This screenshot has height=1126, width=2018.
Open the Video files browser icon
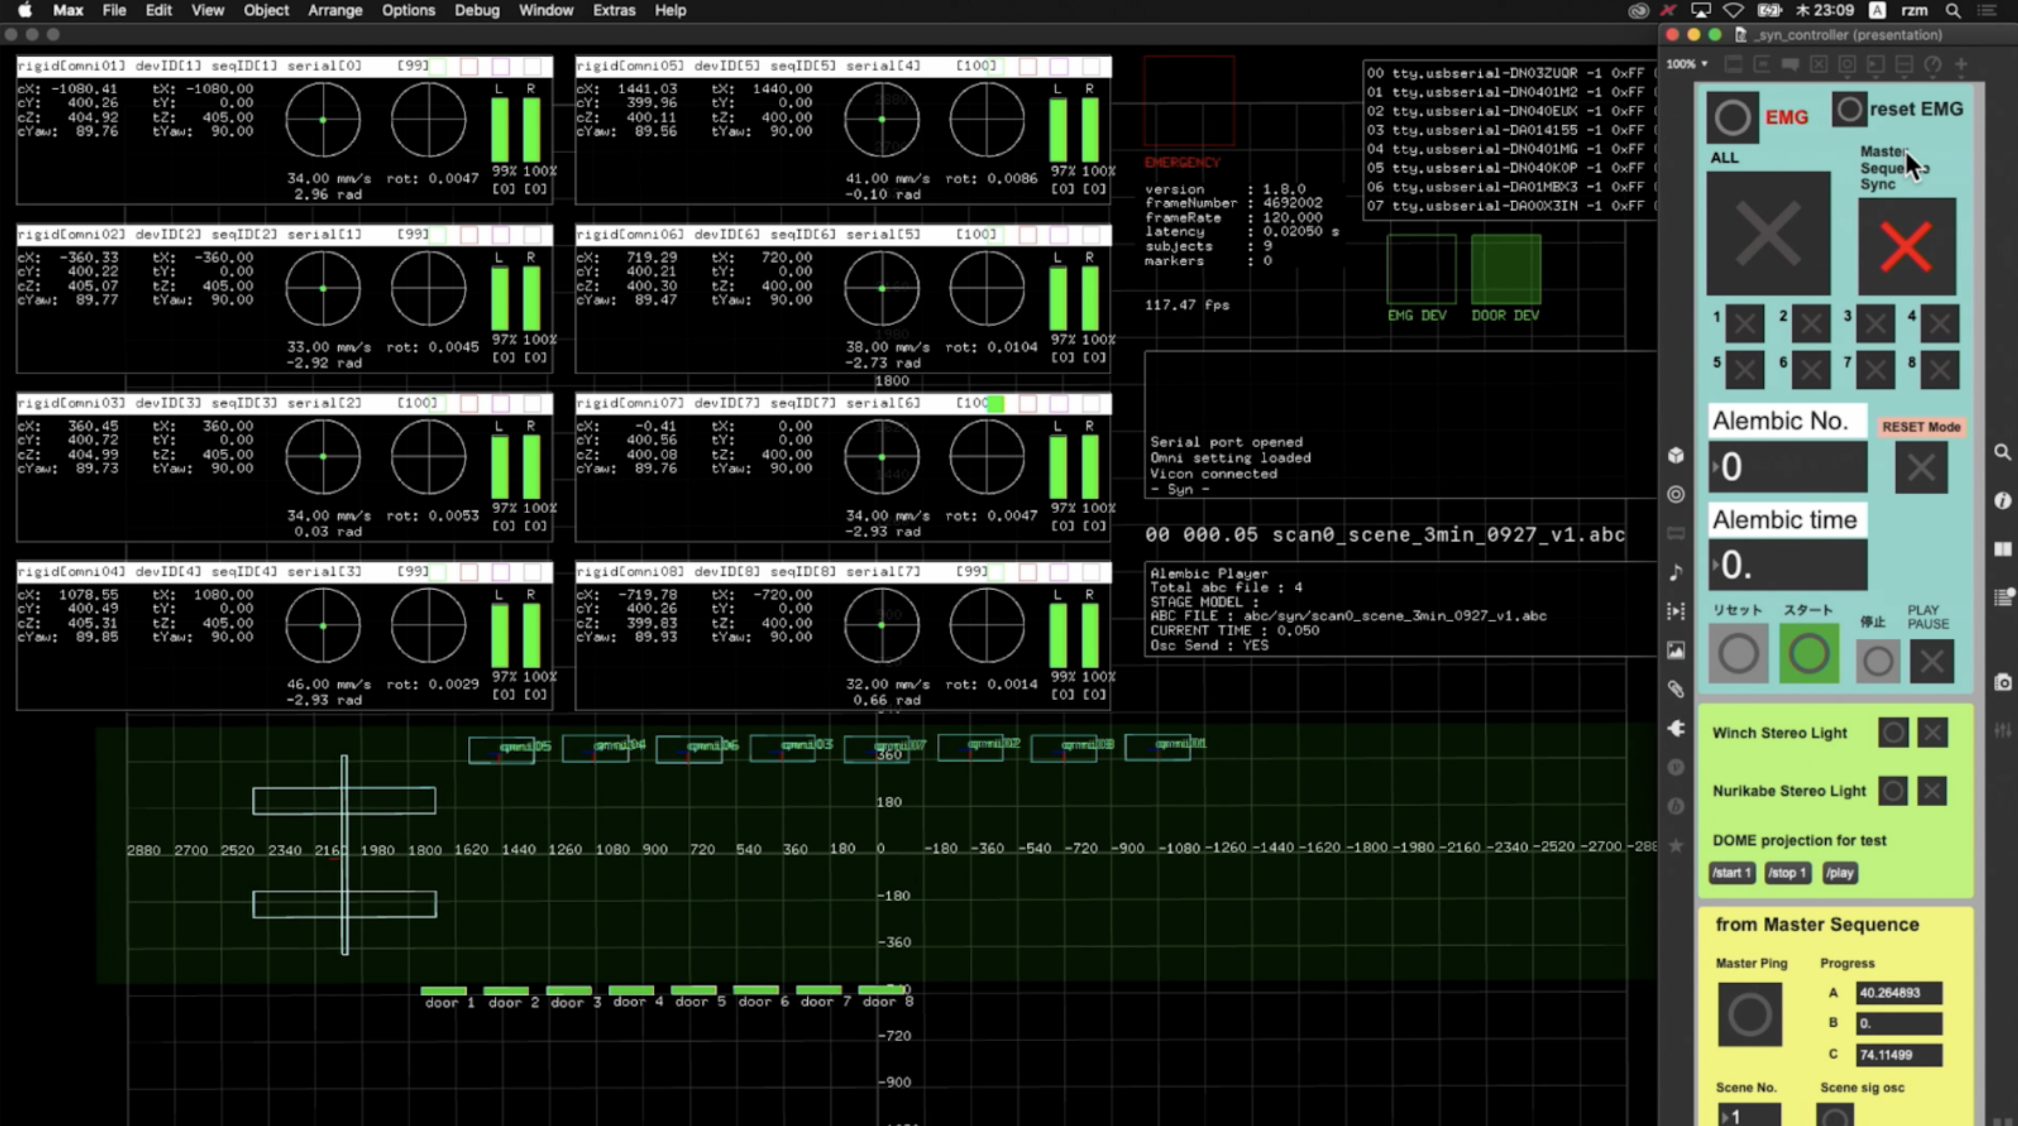click(x=1676, y=611)
